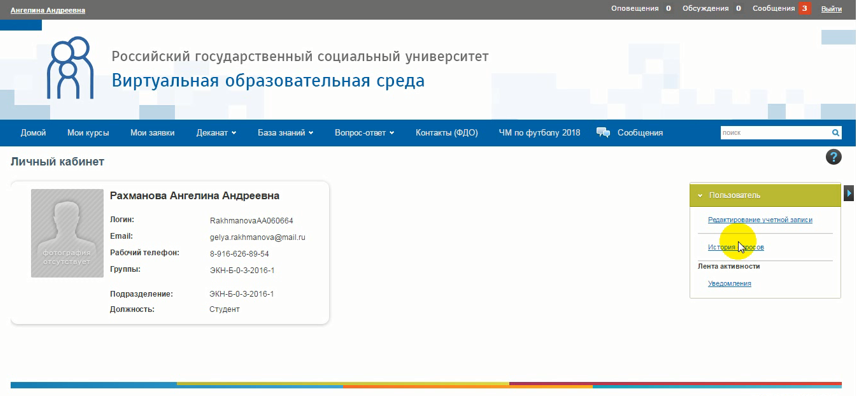The image size is (856, 396).
Task: Click the email gelya.rakhmanova@mail.ru
Action: click(x=257, y=238)
